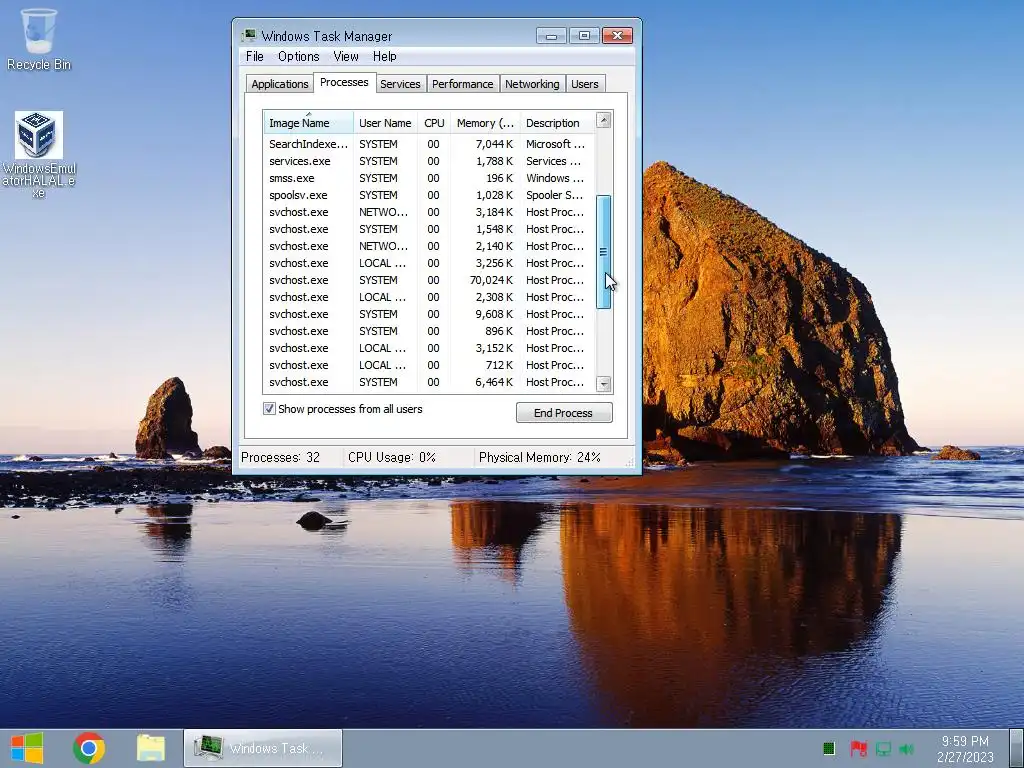Image resolution: width=1024 pixels, height=768 pixels.
Task: Click the process list scroll up arrow
Action: click(603, 120)
